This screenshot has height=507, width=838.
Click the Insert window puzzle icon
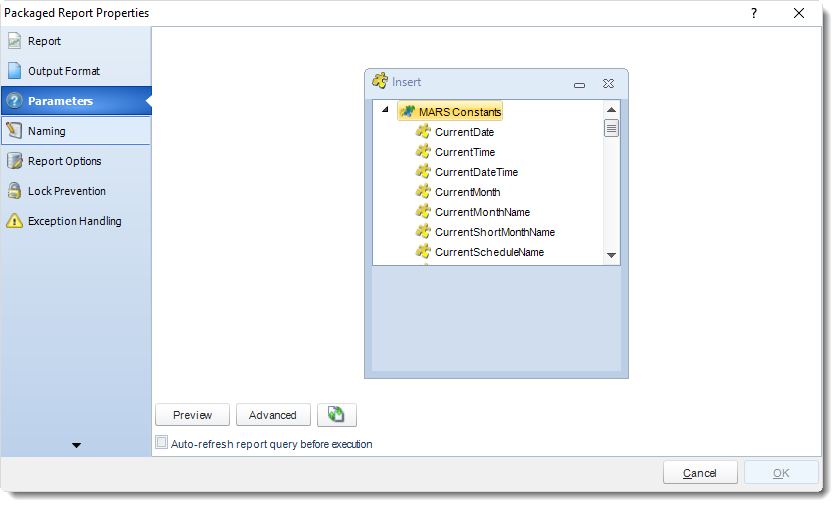click(380, 81)
